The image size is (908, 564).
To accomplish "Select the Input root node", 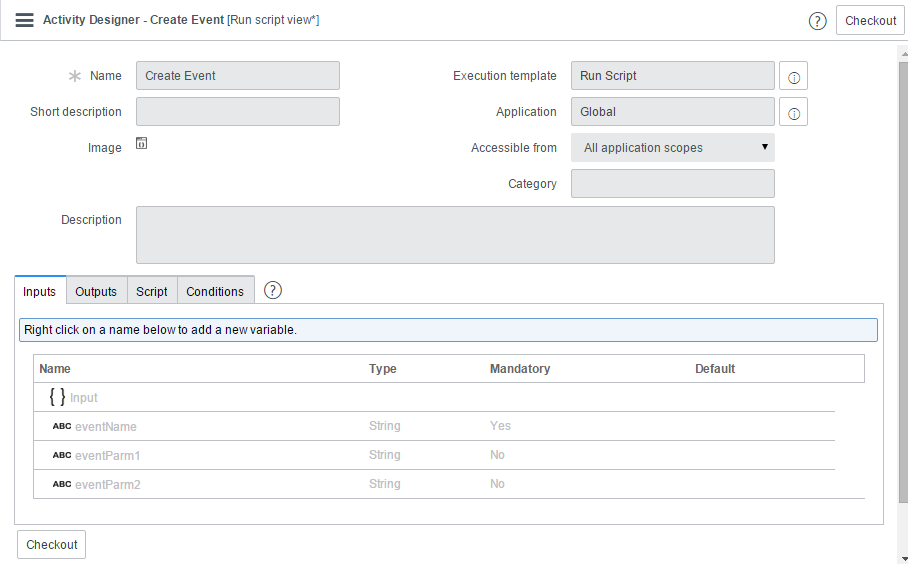I will click(84, 398).
